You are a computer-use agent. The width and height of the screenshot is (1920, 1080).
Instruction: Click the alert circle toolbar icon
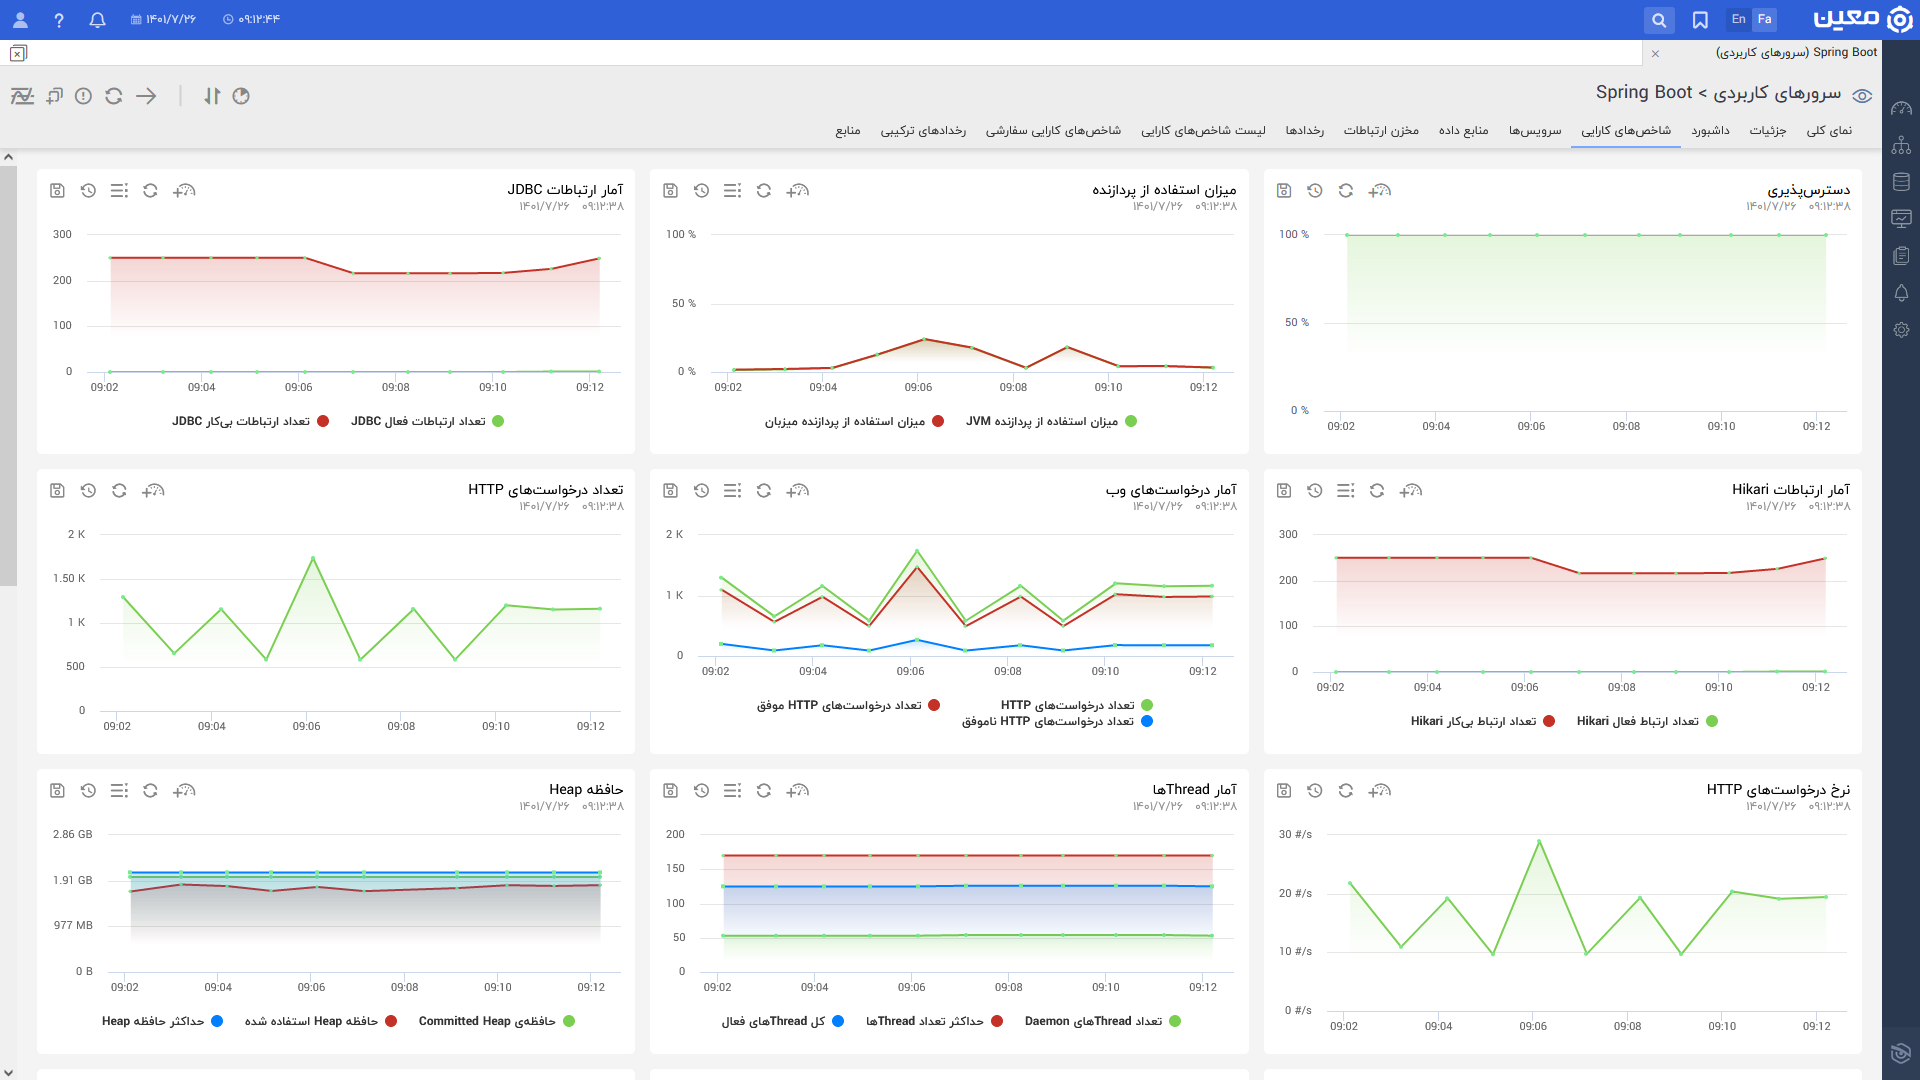click(84, 96)
